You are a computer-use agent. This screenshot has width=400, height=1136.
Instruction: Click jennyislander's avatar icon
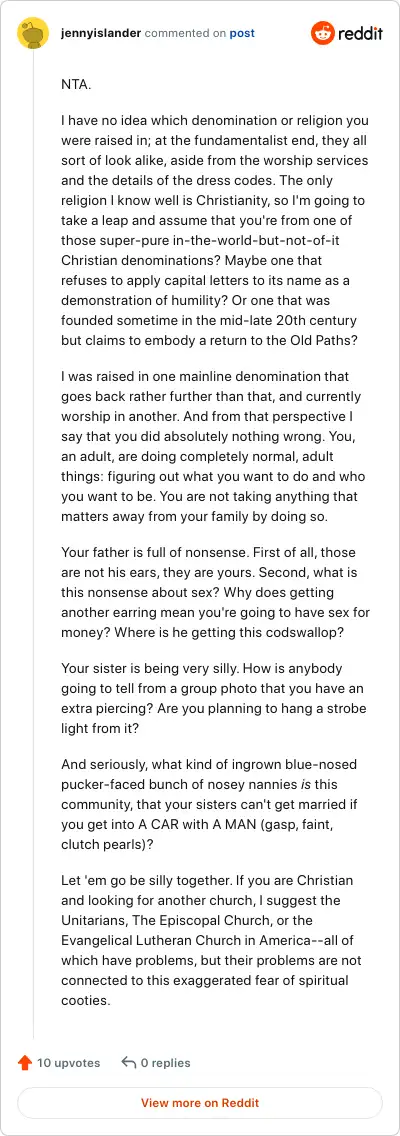(33, 34)
